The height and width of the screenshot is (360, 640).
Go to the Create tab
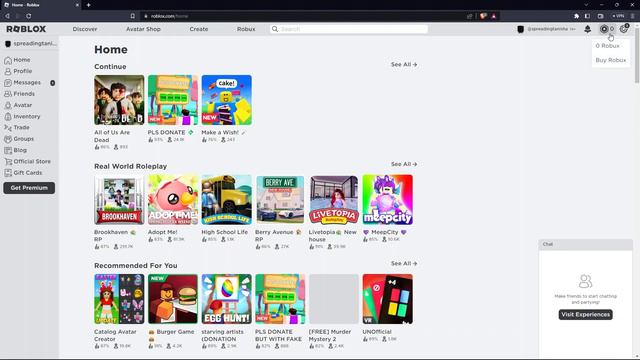click(x=199, y=29)
